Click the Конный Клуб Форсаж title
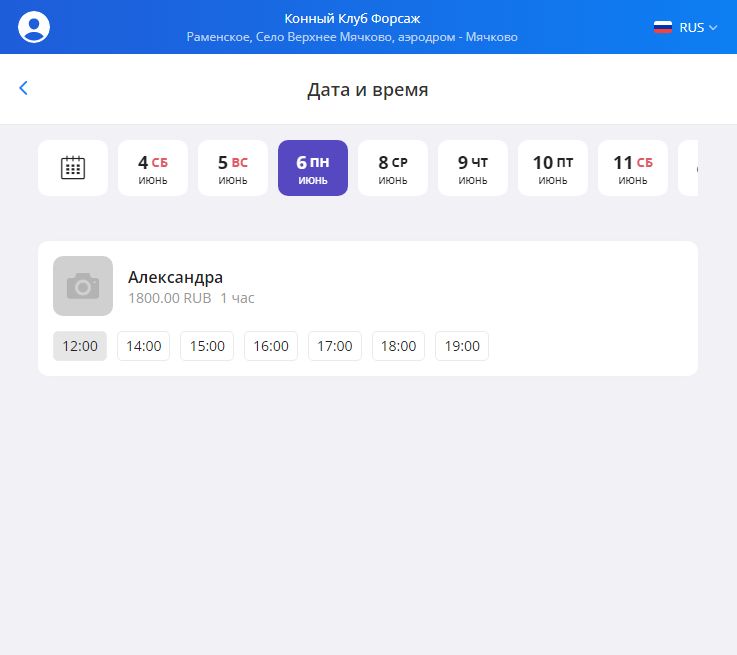 pos(352,19)
